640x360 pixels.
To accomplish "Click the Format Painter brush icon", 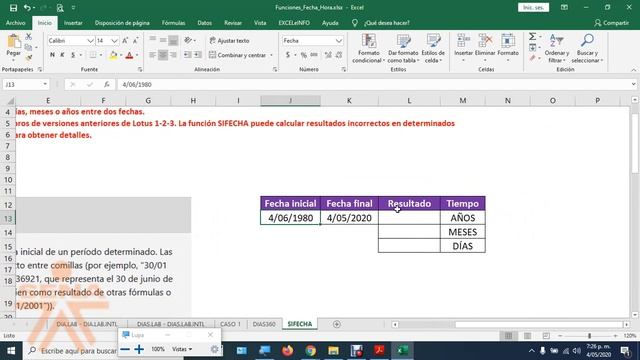I will coord(29,58).
